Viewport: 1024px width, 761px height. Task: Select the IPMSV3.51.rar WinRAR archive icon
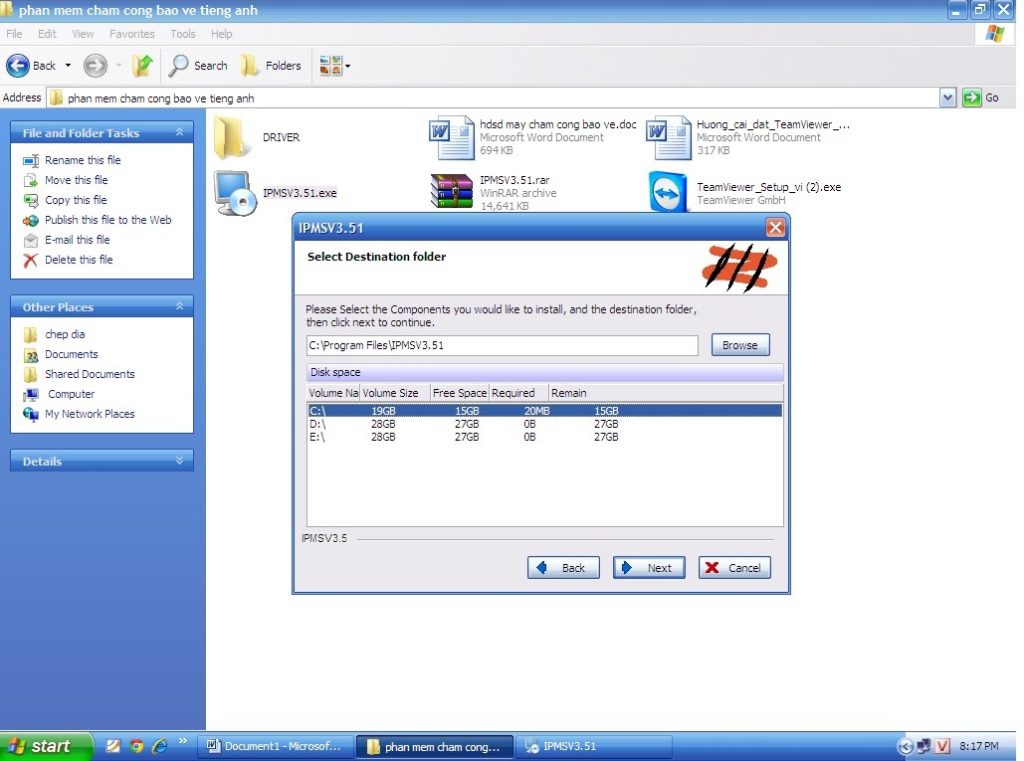point(451,192)
